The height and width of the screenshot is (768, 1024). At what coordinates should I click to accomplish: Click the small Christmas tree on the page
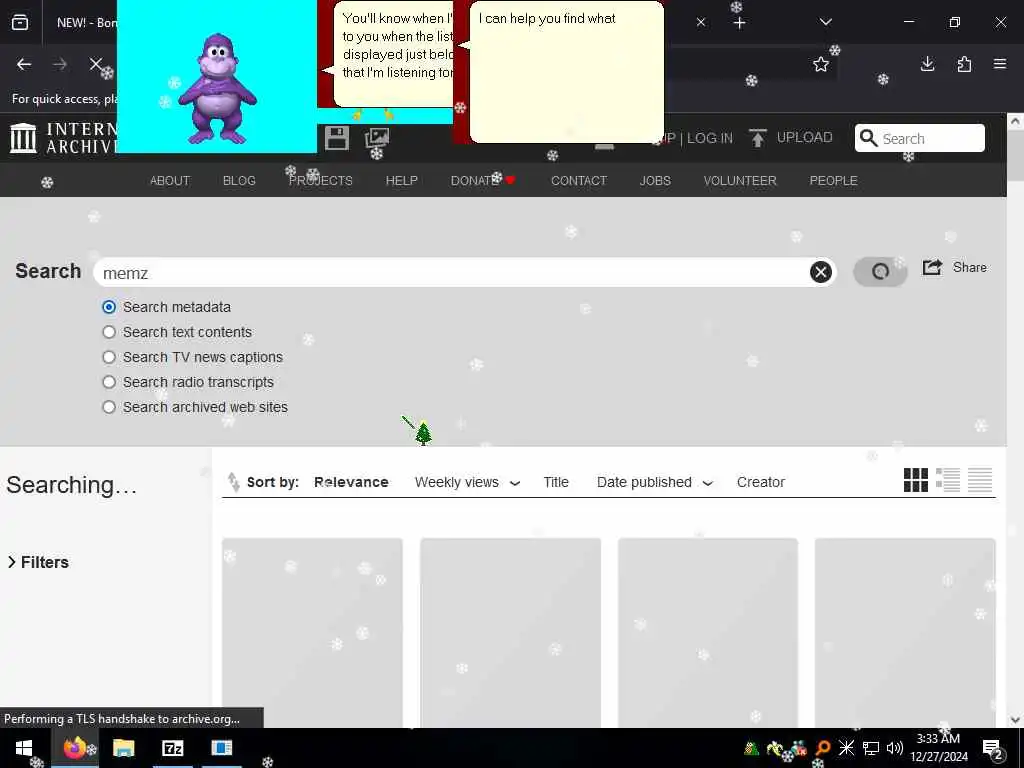point(423,433)
